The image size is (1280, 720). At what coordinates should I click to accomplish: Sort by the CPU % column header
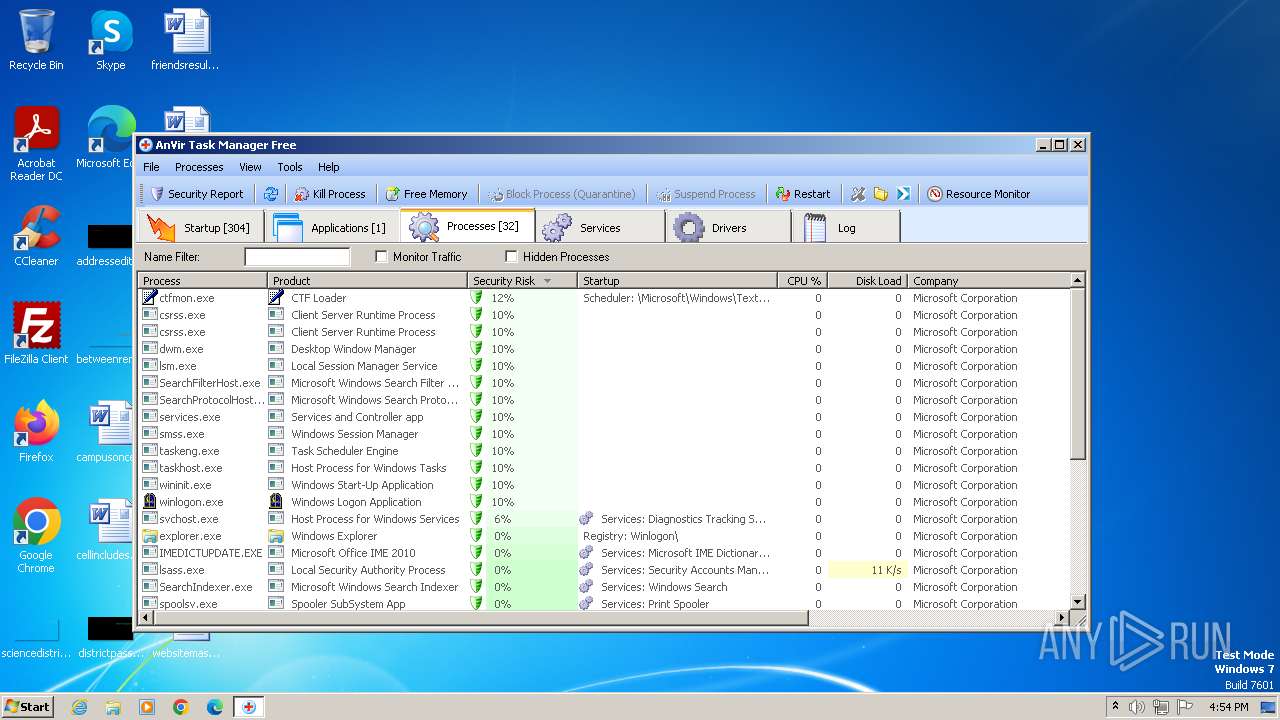pyautogui.click(x=803, y=281)
